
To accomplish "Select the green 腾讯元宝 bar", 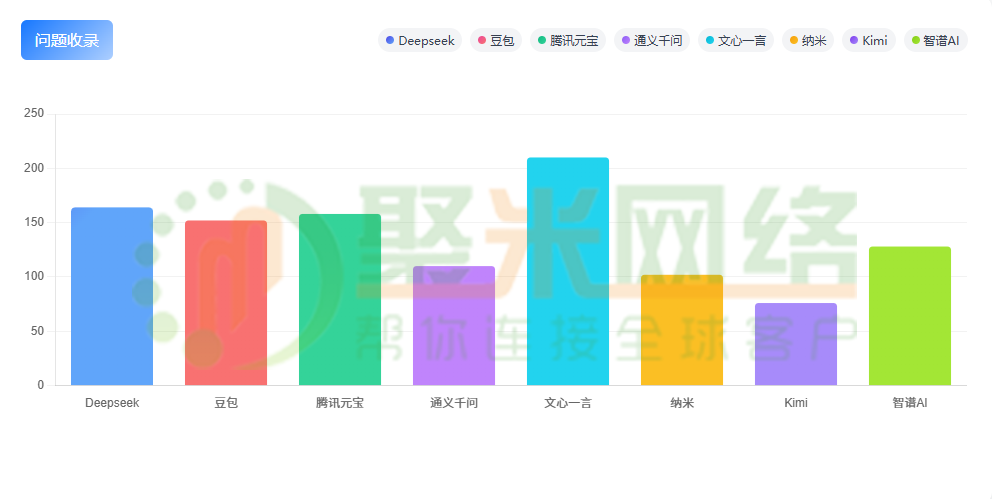I will [x=340, y=300].
